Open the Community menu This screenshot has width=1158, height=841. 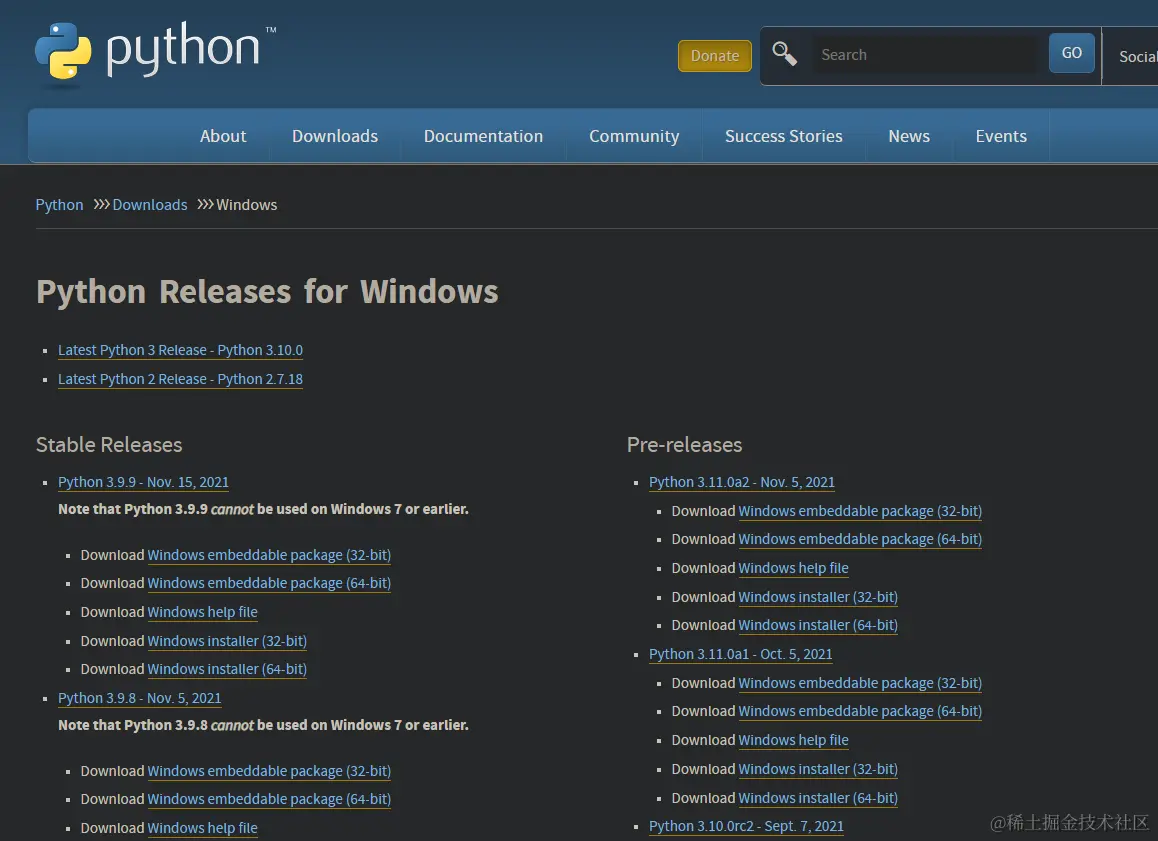[x=634, y=136]
